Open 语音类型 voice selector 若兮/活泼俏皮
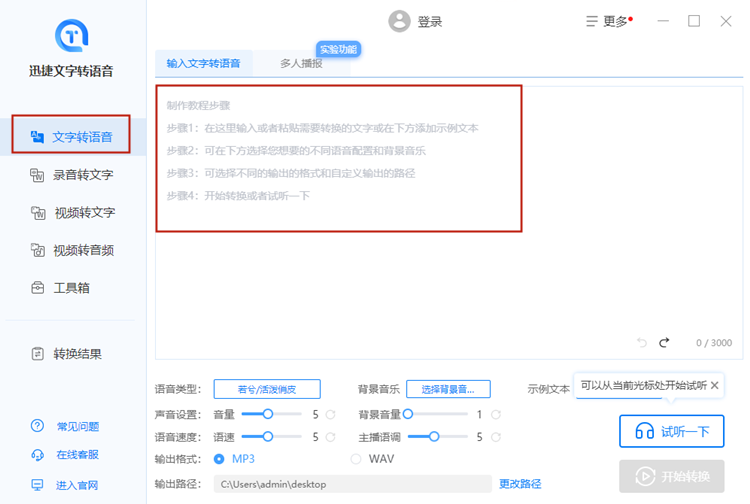Viewport: 750px width, 504px height. tap(267, 389)
